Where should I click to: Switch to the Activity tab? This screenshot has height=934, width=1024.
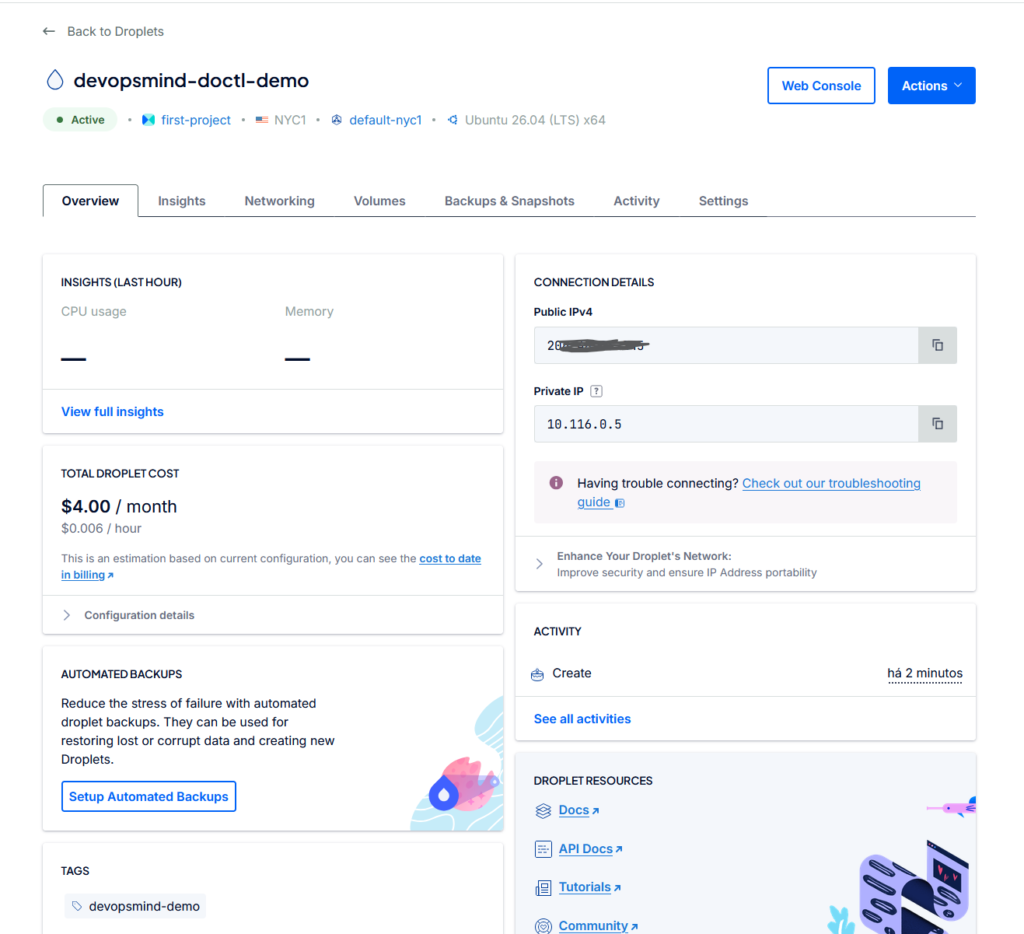point(637,201)
